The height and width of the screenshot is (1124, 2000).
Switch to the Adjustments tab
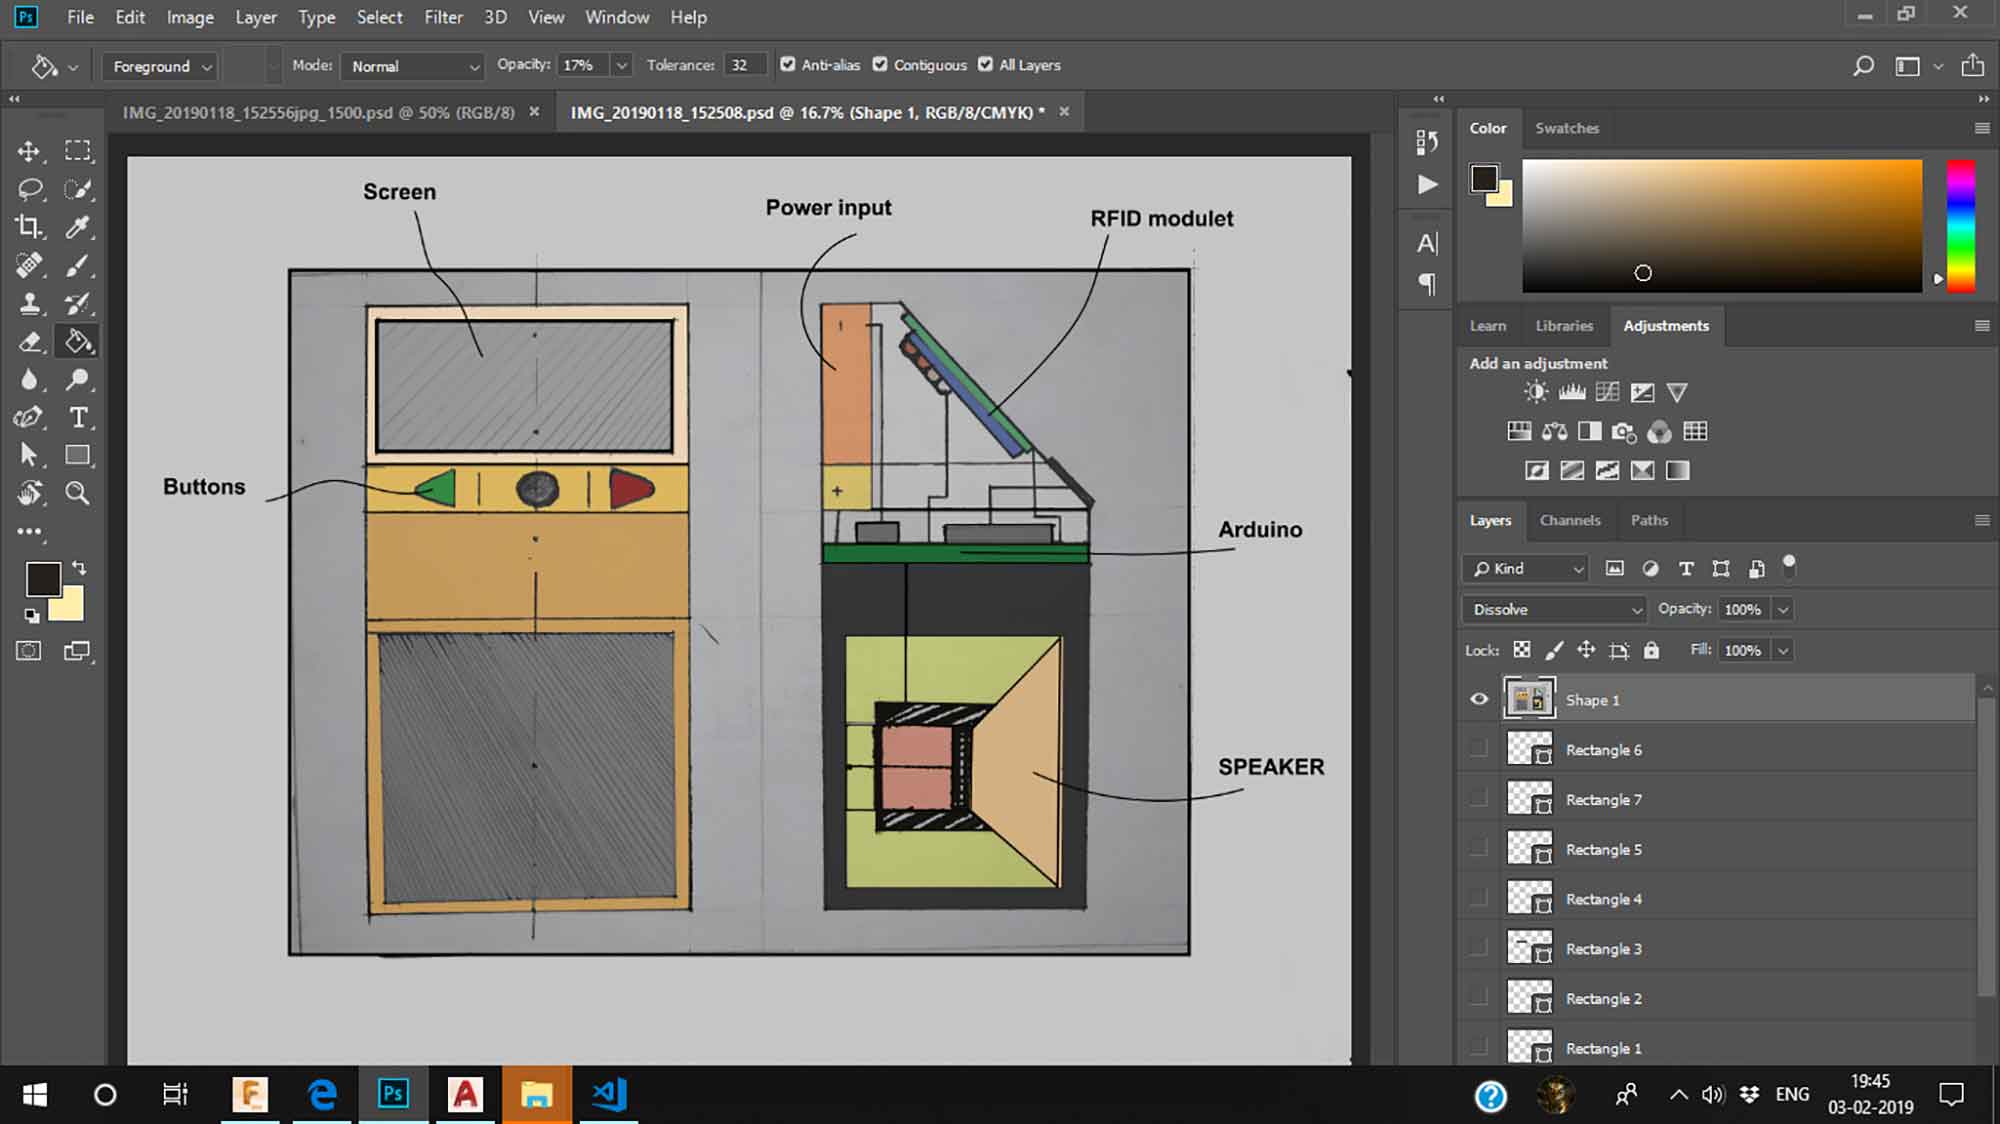point(1666,326)
